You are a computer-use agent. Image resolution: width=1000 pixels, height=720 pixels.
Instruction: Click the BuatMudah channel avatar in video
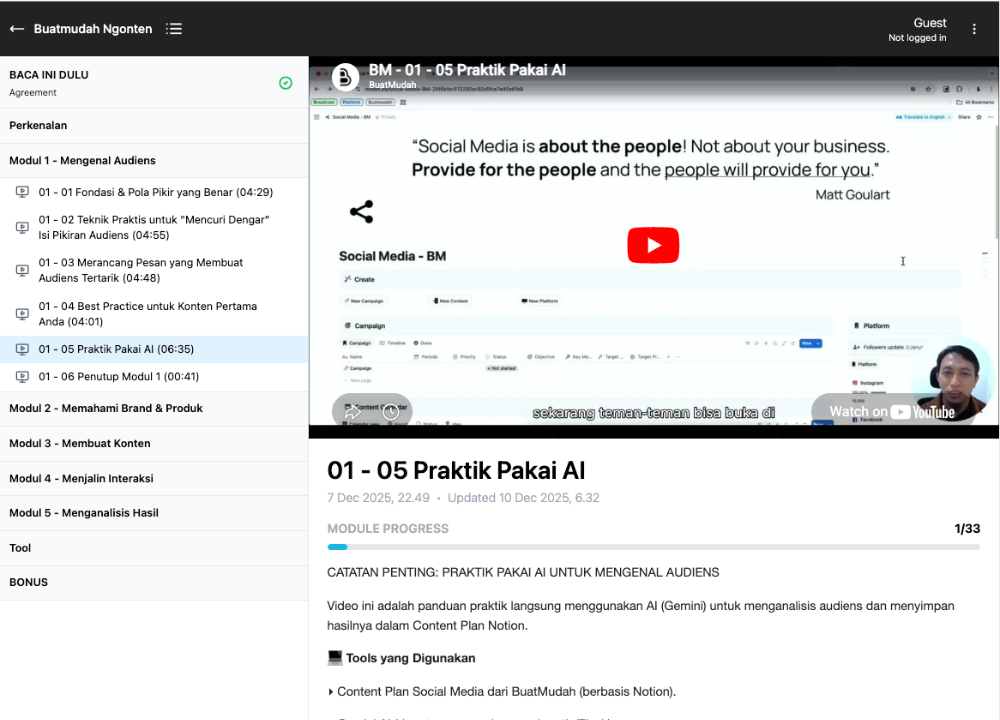[345, 77]
